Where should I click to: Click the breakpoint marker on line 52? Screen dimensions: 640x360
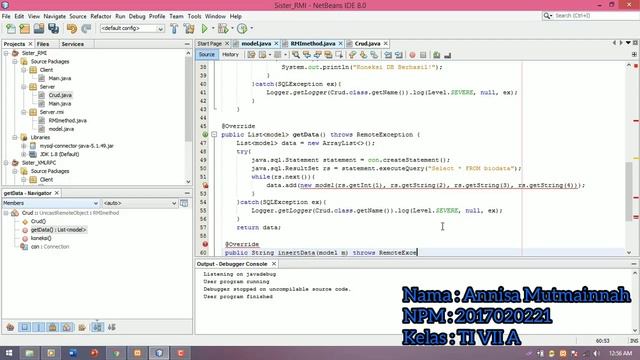[x=205, y=185]
